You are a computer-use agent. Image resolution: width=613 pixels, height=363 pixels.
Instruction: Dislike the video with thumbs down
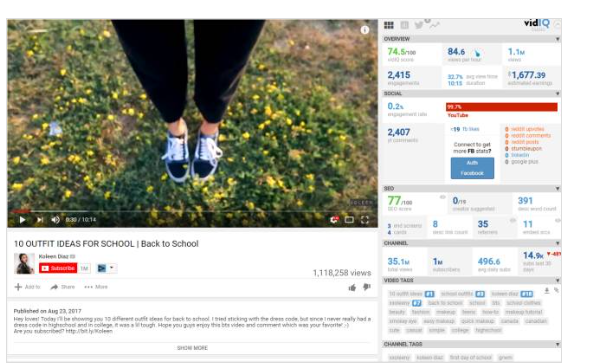click(x=367, y=287)
